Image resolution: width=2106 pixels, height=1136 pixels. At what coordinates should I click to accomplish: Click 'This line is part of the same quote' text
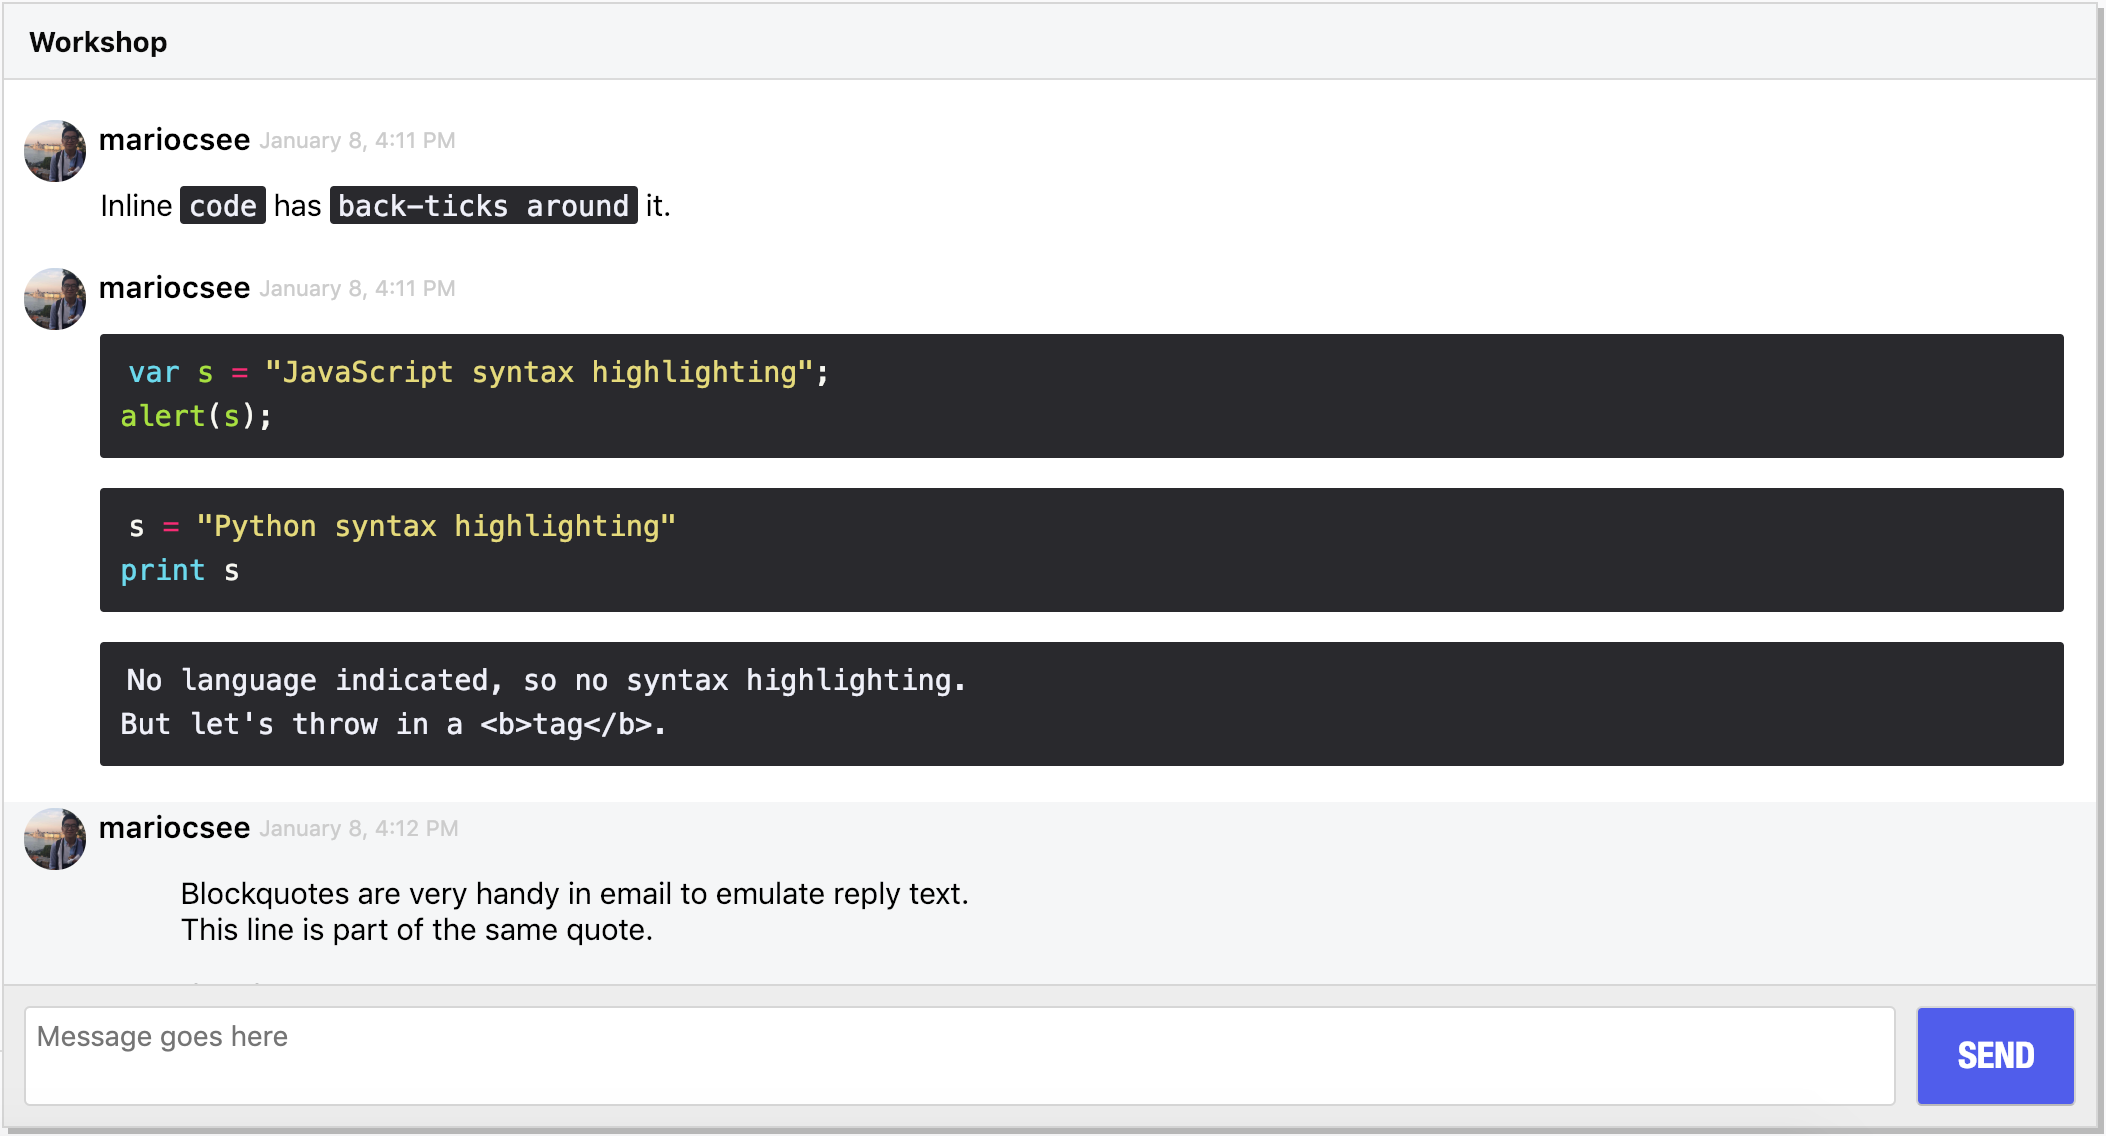coord(416,930)
